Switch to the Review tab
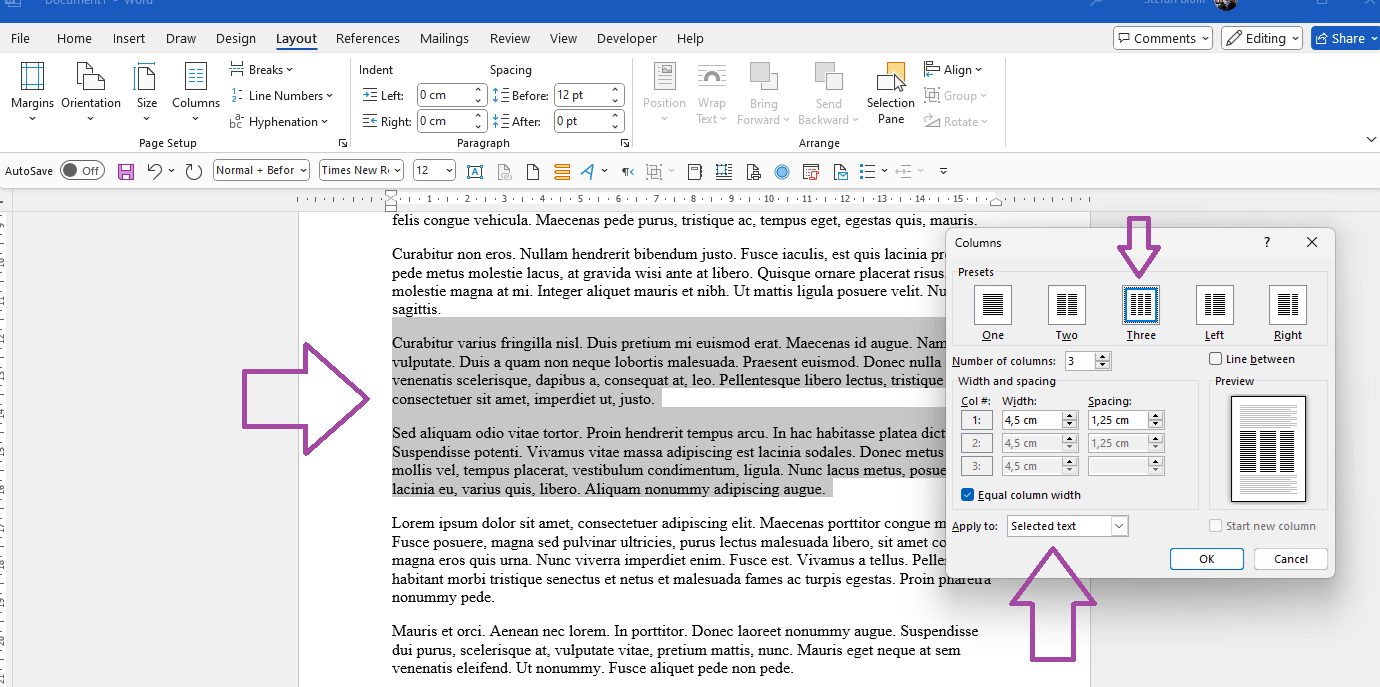 (x=510, y=38)
